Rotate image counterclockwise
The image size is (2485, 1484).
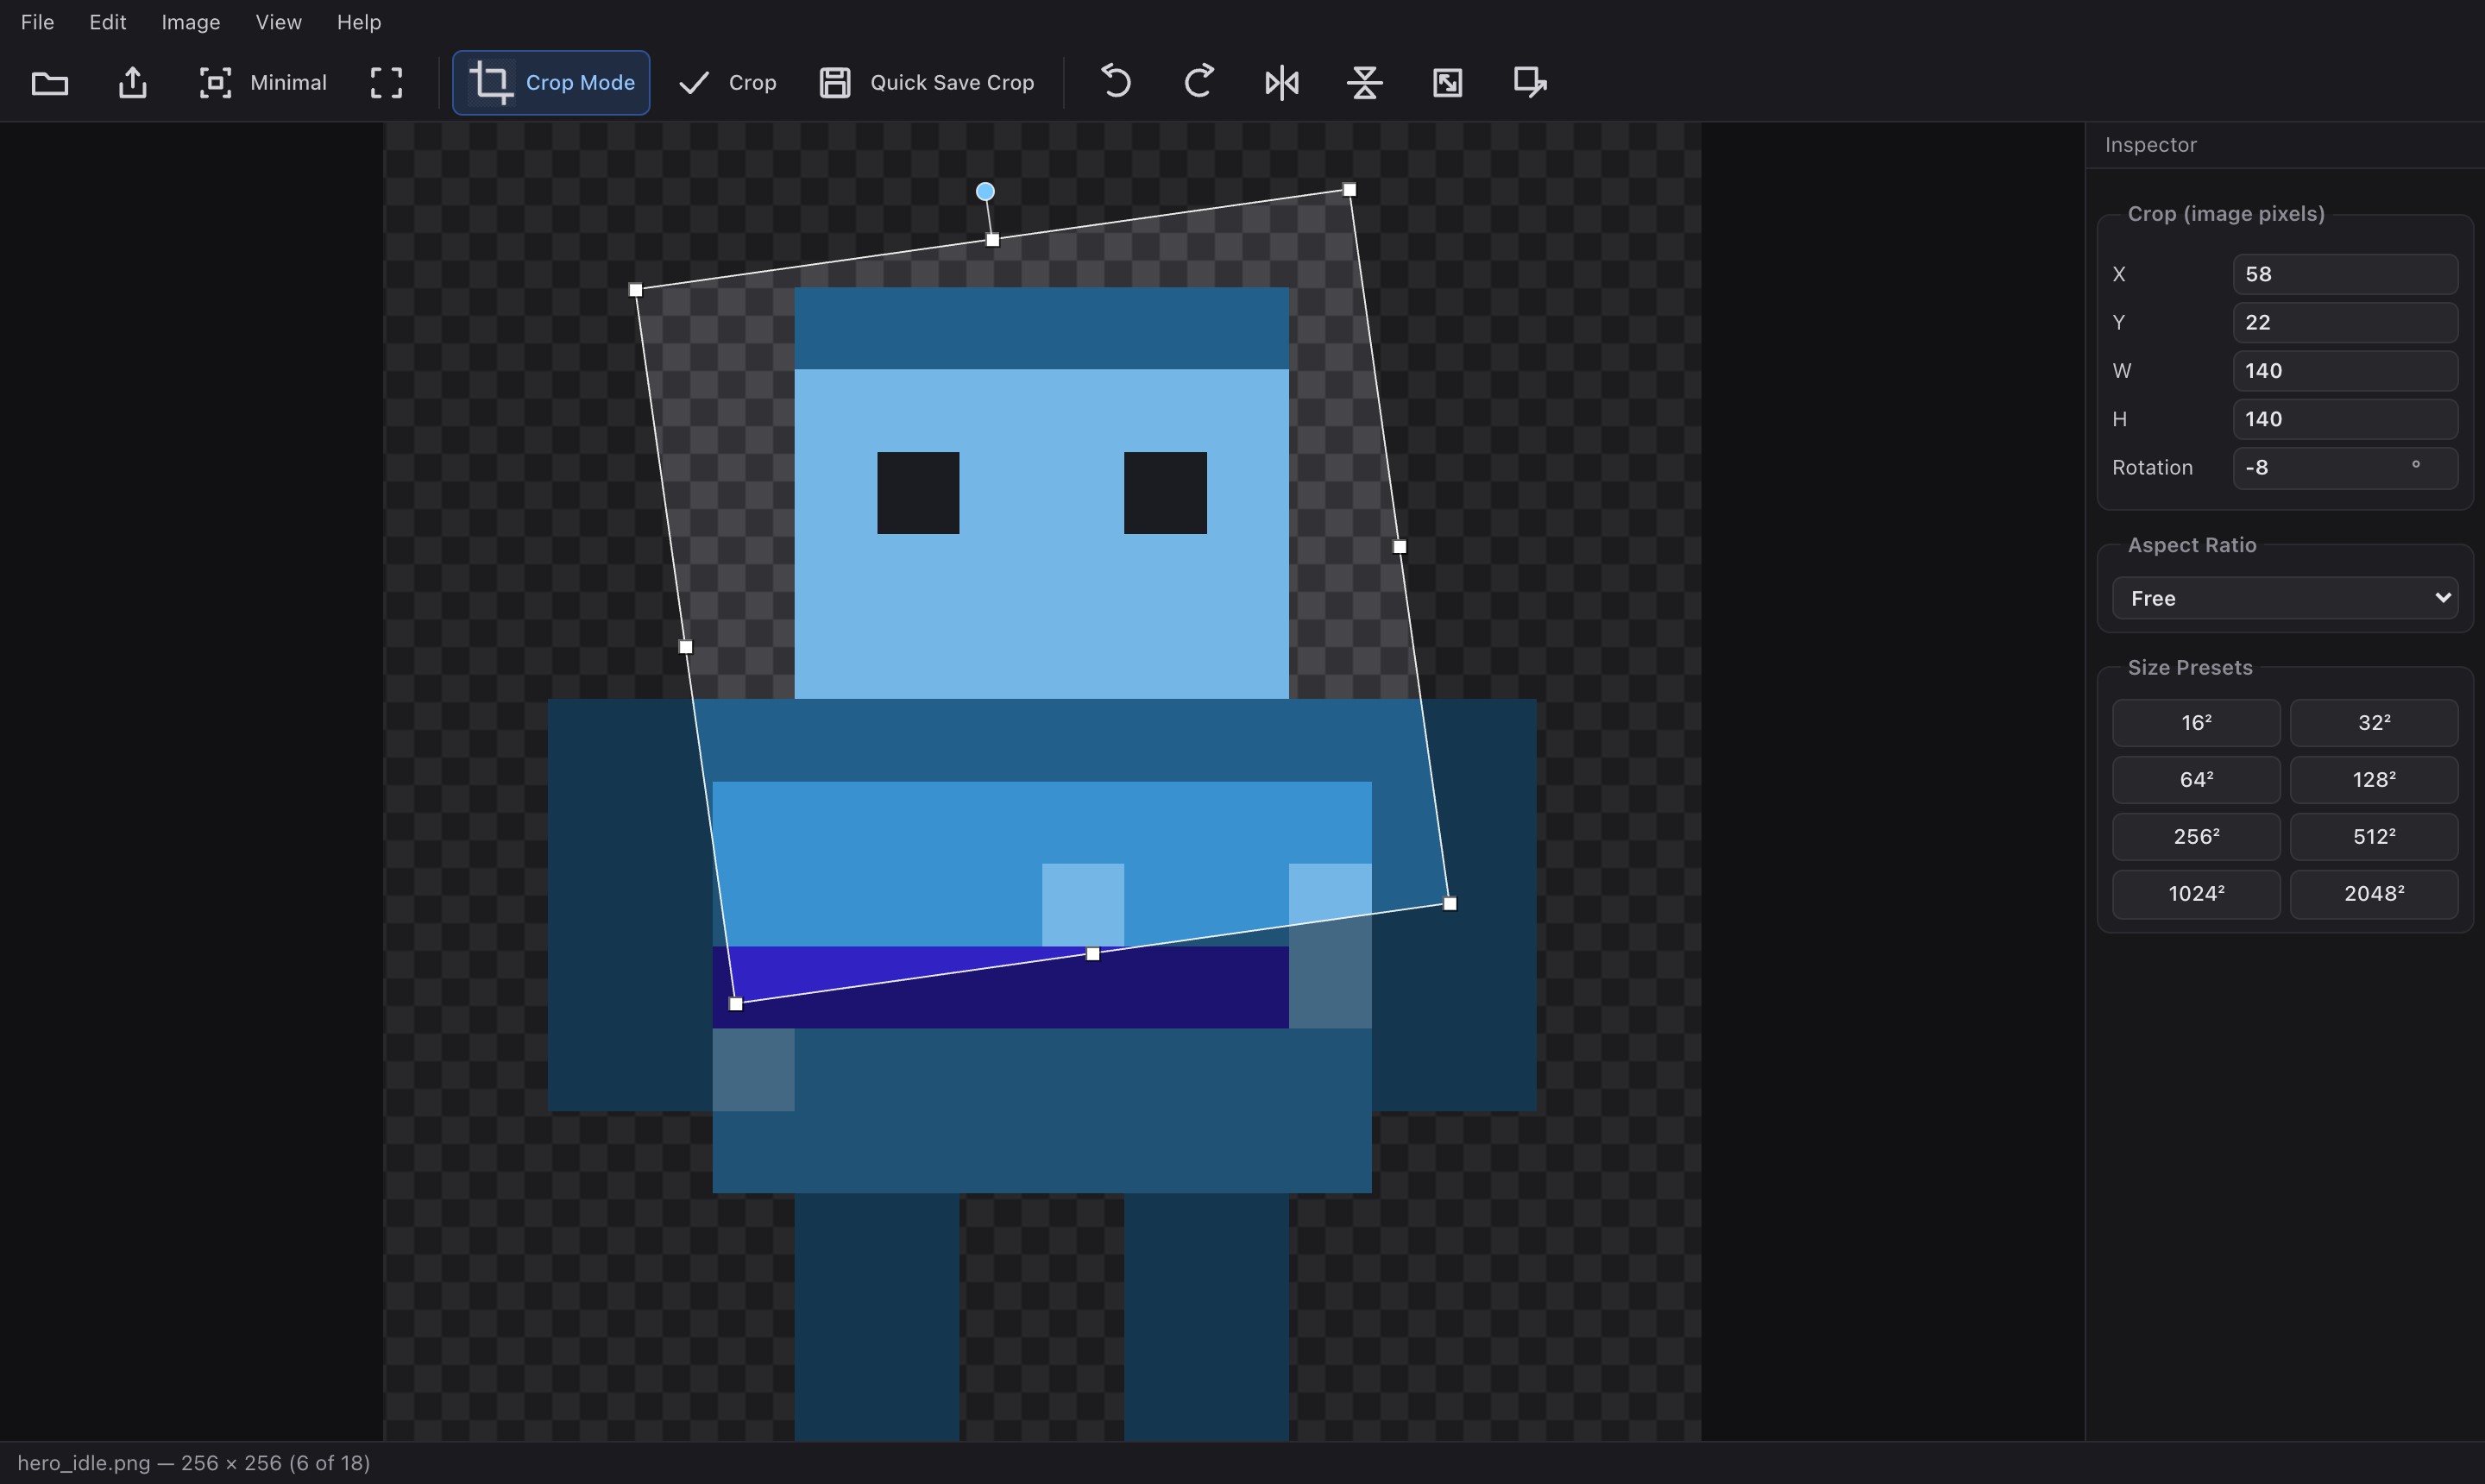click(x=1115, y=83)
